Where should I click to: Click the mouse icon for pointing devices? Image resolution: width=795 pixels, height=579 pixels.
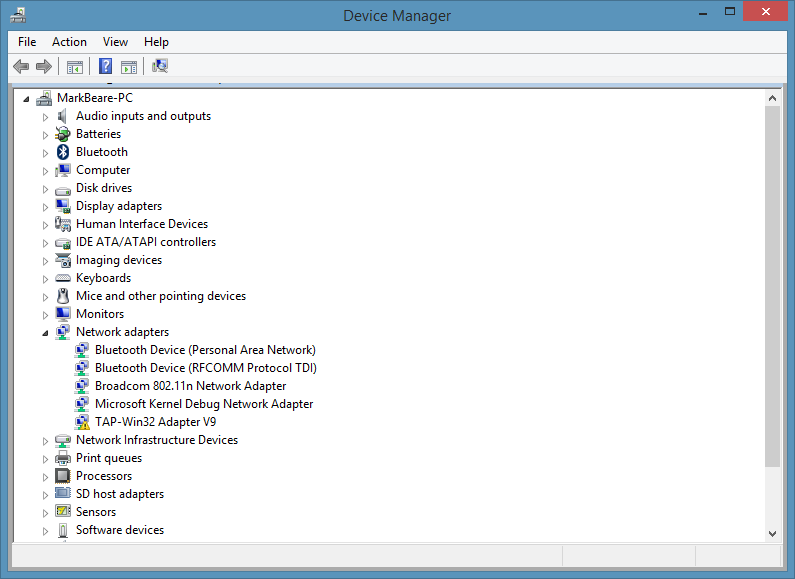coord(63,296)
